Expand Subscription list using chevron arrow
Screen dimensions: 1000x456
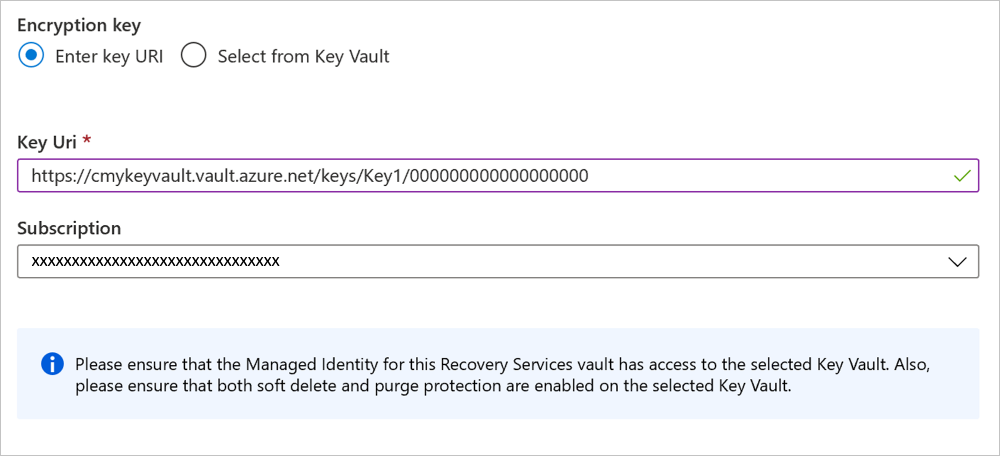[957, 261]
